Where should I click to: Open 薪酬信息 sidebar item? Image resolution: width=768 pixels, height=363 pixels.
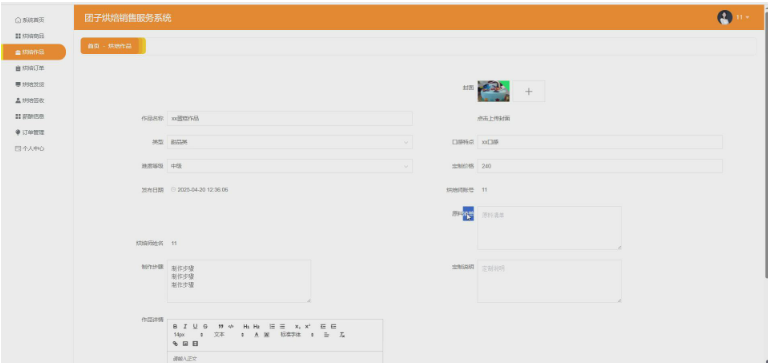(30, 117)
